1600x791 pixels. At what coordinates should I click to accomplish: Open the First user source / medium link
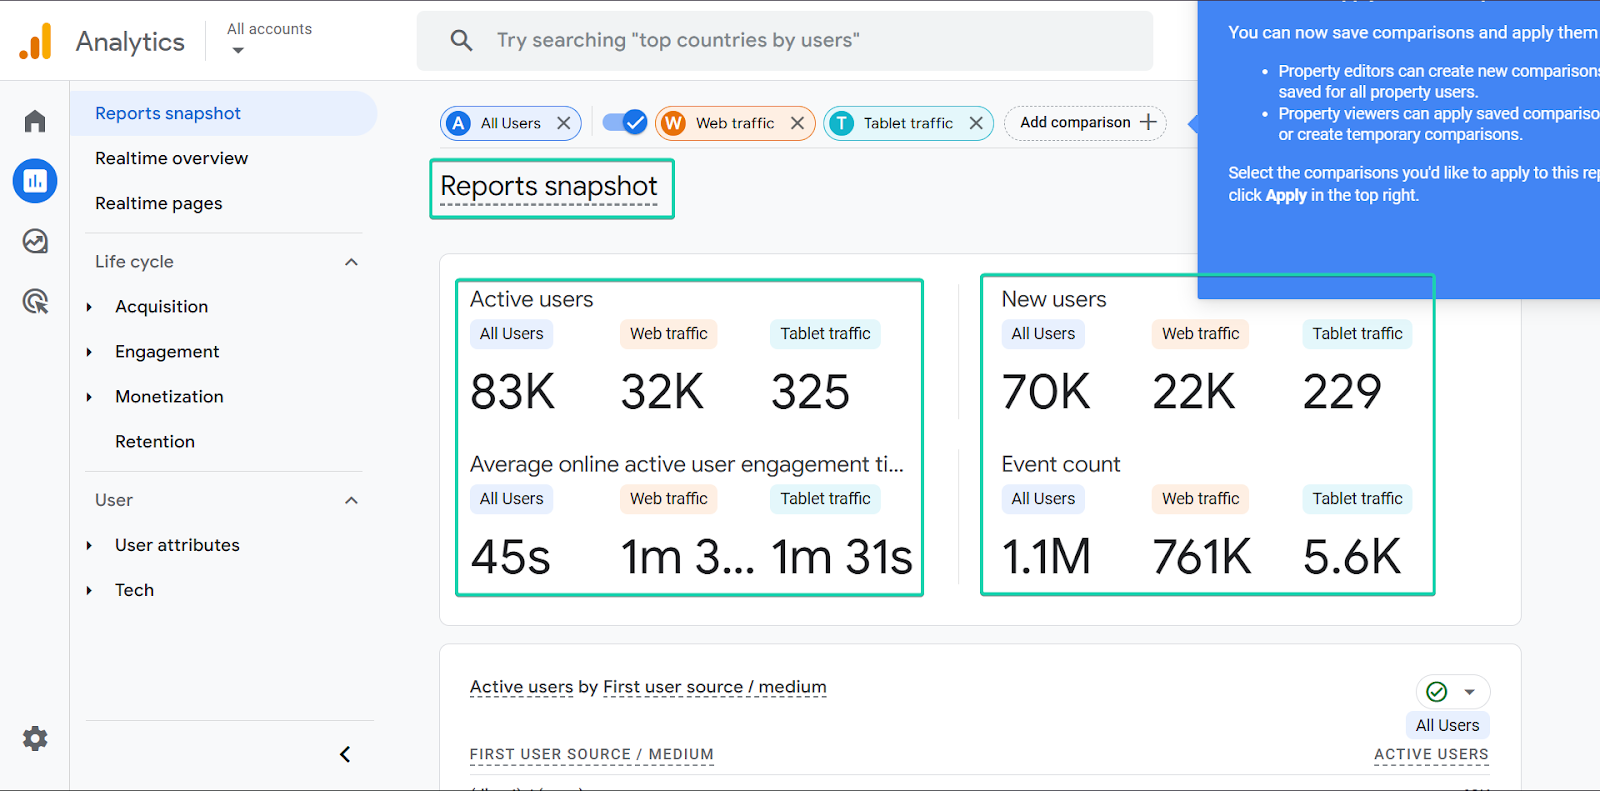tap(714, 687)
